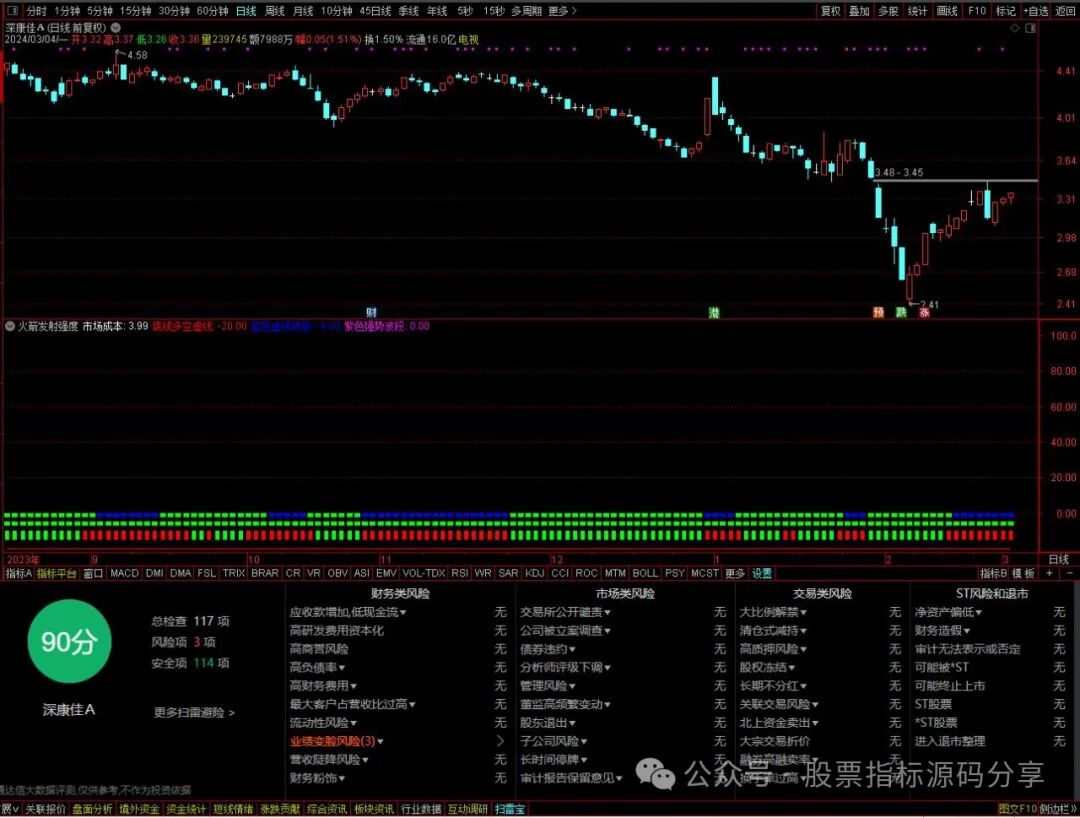The image size is (1080, 818).
Task: Open the 板块资讯 bottom tab
Action: [374, 809]
